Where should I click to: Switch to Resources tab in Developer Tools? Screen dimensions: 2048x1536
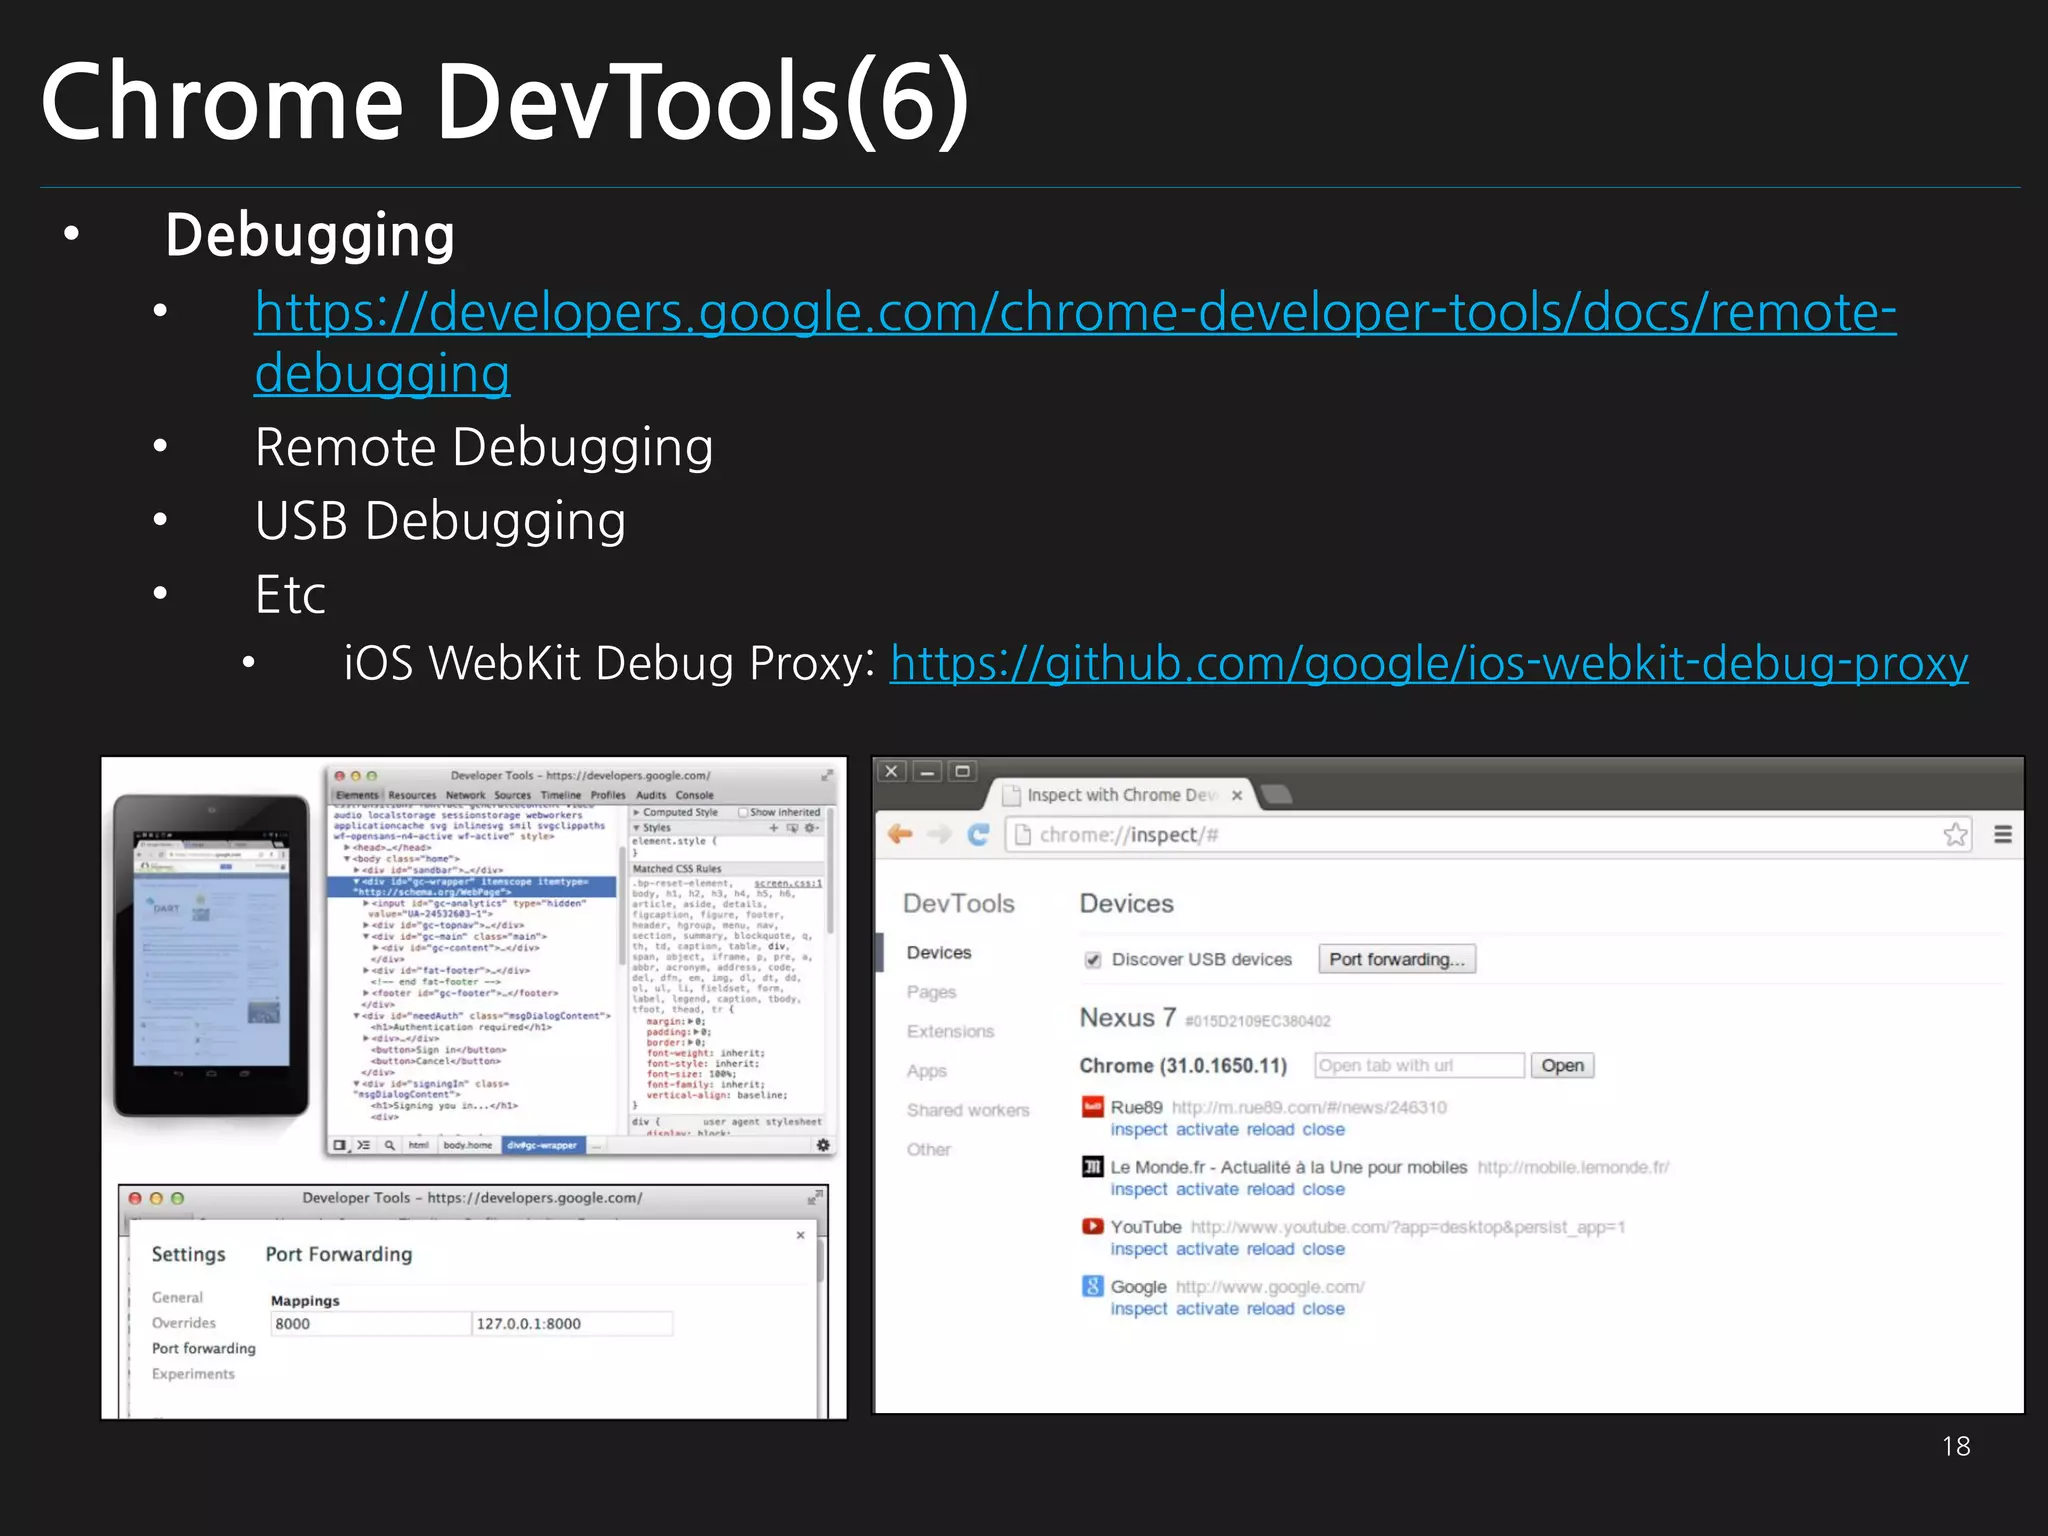[x=412, y=795]
